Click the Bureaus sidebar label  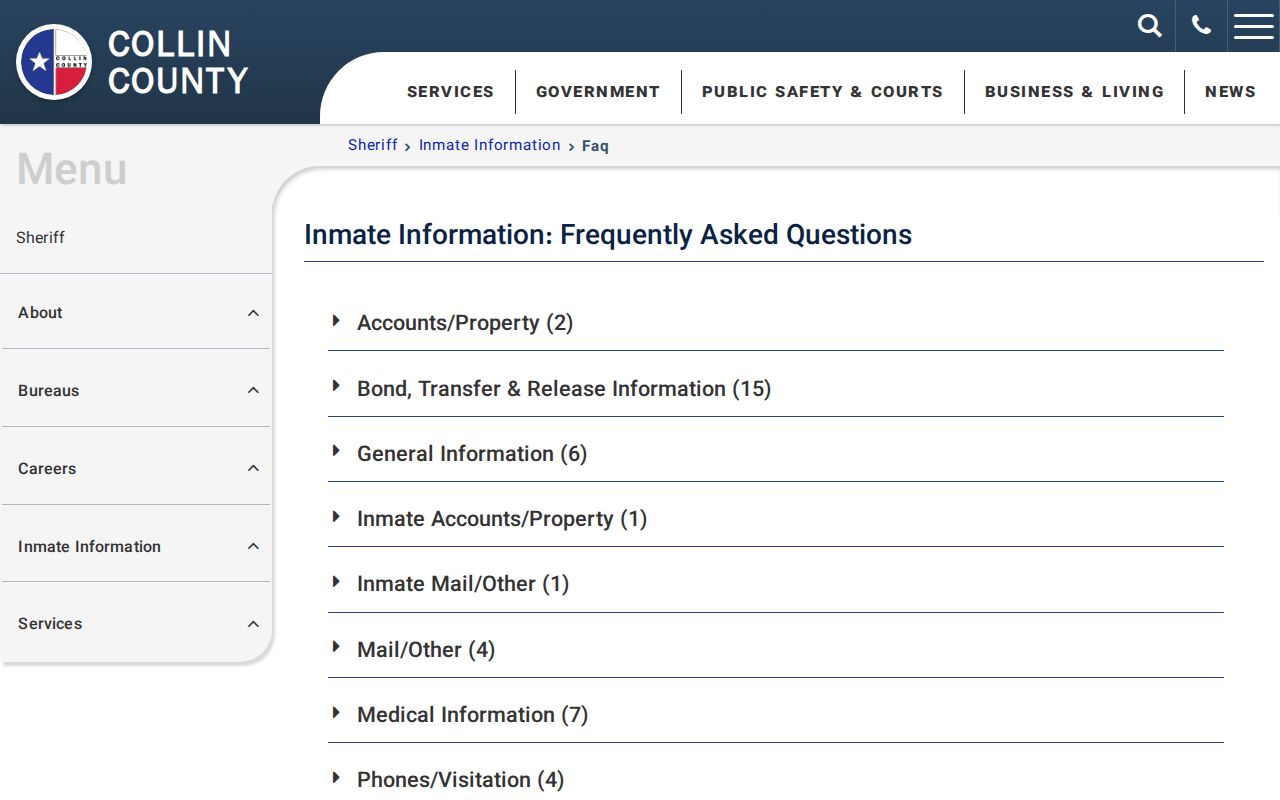pyautogui.click(x=48, y=391)
